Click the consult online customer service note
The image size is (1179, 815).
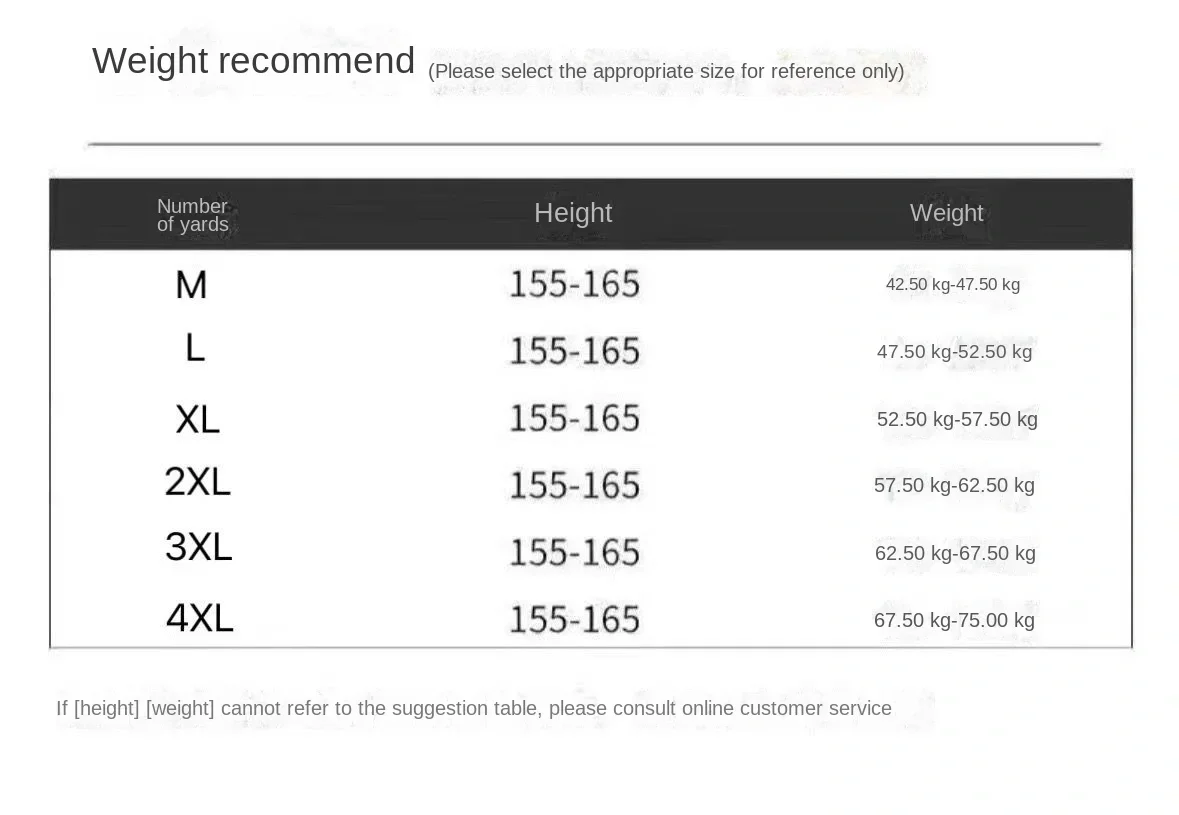(x=474, y=708)
